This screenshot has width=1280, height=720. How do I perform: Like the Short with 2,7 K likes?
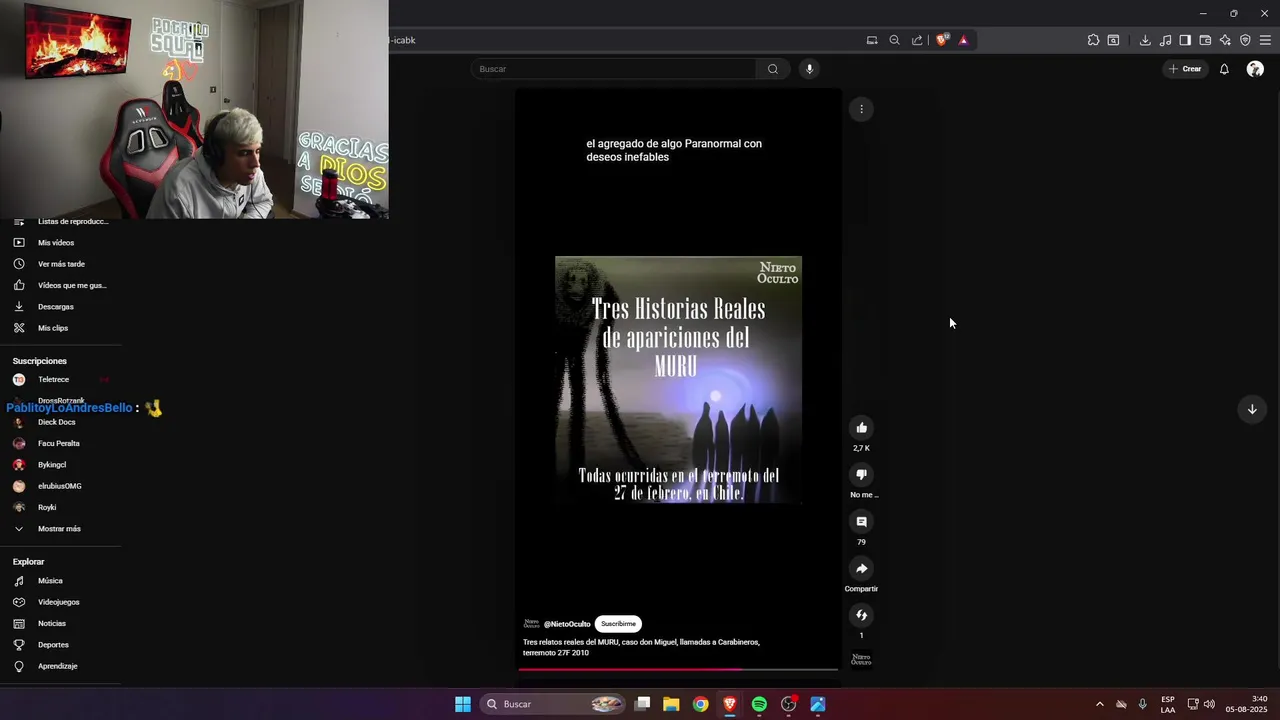(x=861, y=428)
